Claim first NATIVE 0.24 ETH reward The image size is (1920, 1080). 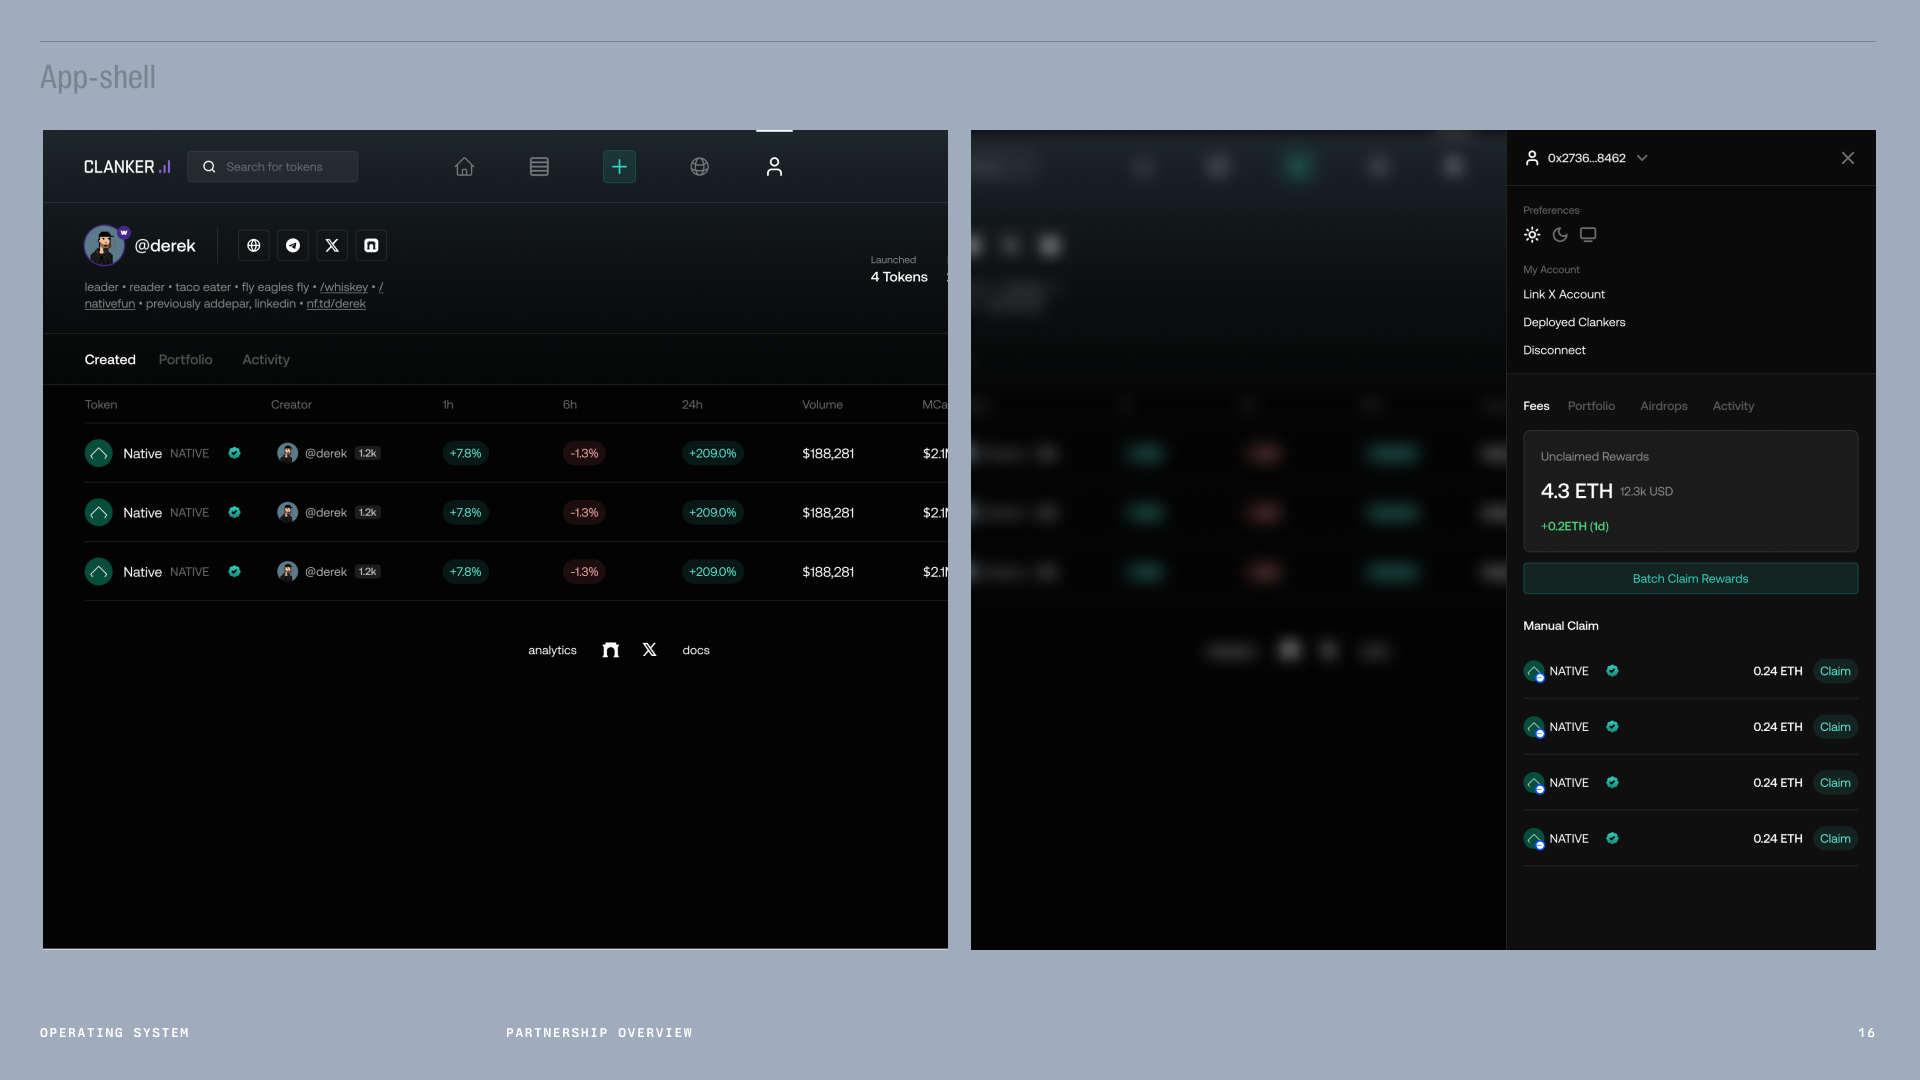1835,672
